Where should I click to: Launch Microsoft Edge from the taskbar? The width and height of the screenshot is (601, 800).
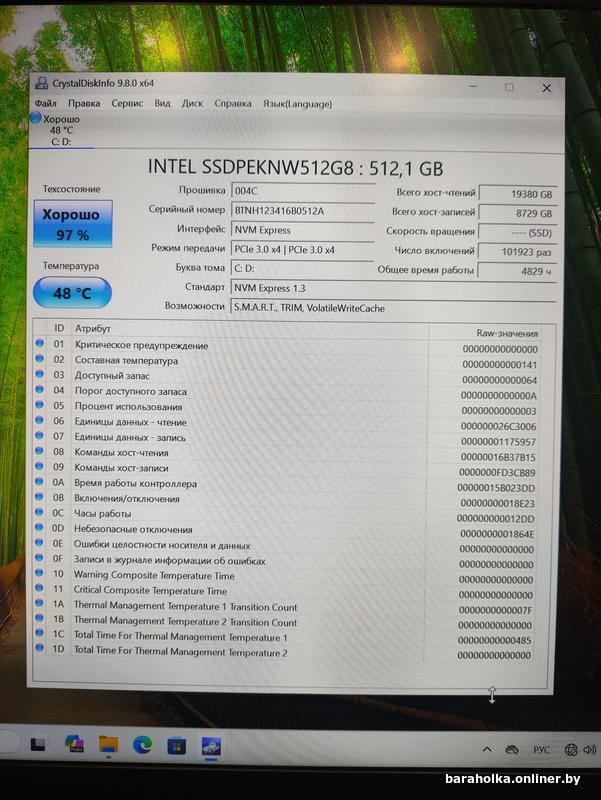pos(142,745)
